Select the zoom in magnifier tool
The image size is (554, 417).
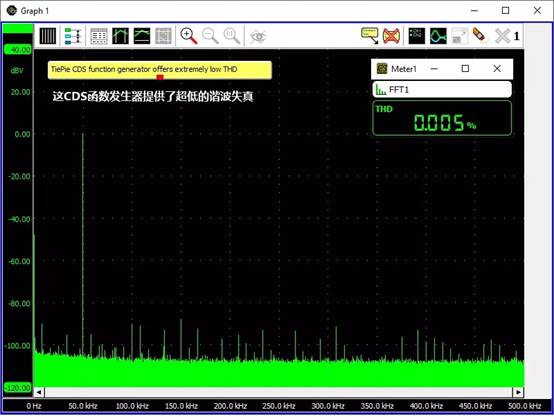[x=189, y=36]
